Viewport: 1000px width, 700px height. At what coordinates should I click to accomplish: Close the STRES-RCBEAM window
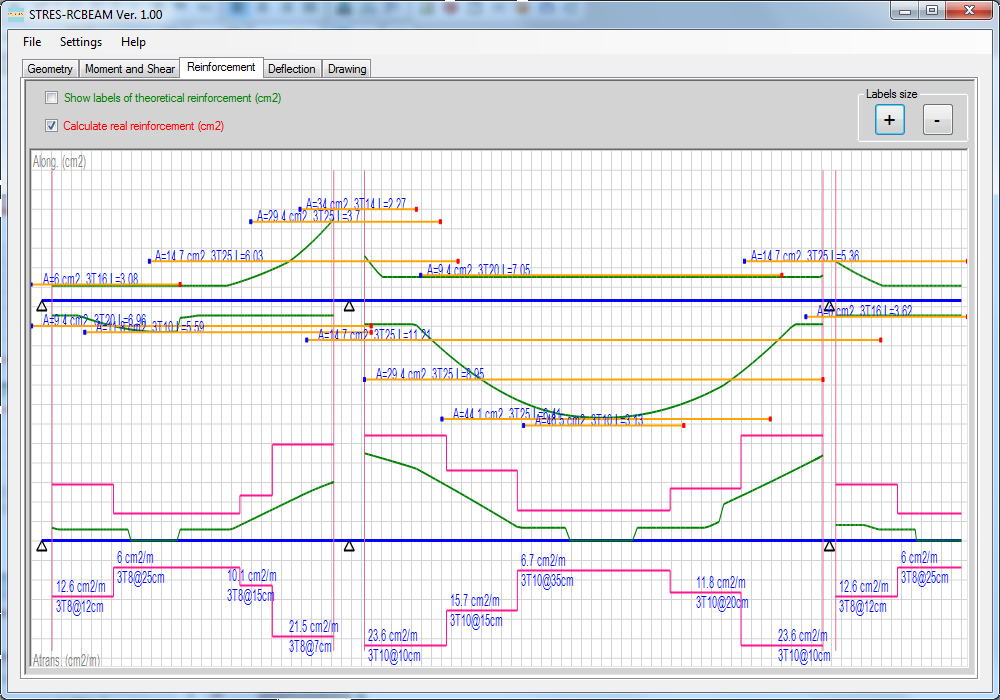coord(969,11)
